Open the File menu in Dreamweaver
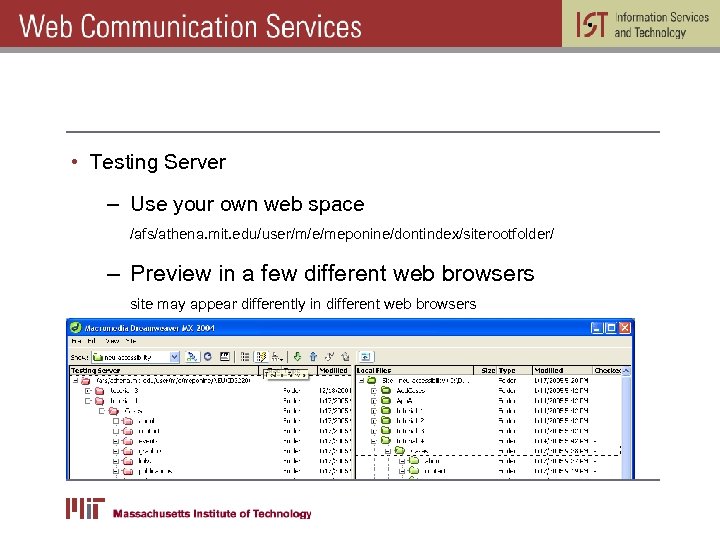Screen dimensions: 720x540 click(x=76, y=341)
